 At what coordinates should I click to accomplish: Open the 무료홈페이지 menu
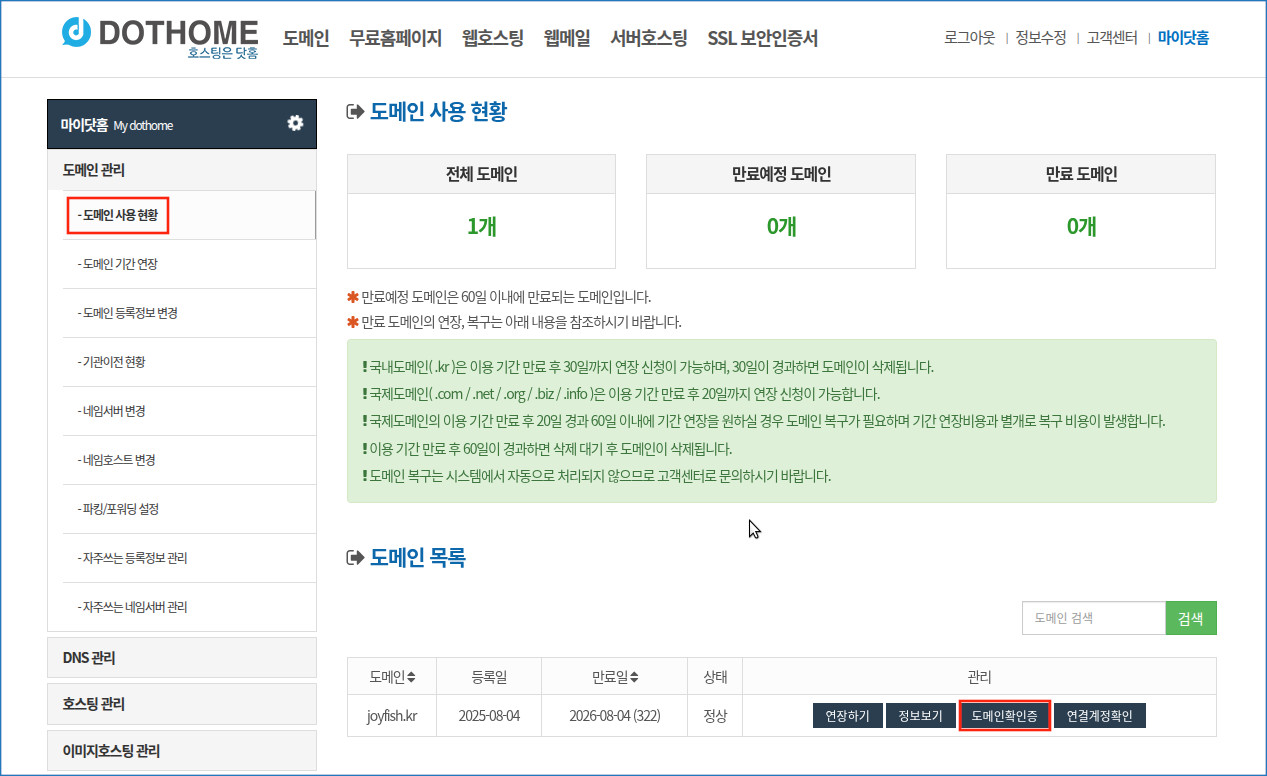point(395,39)
